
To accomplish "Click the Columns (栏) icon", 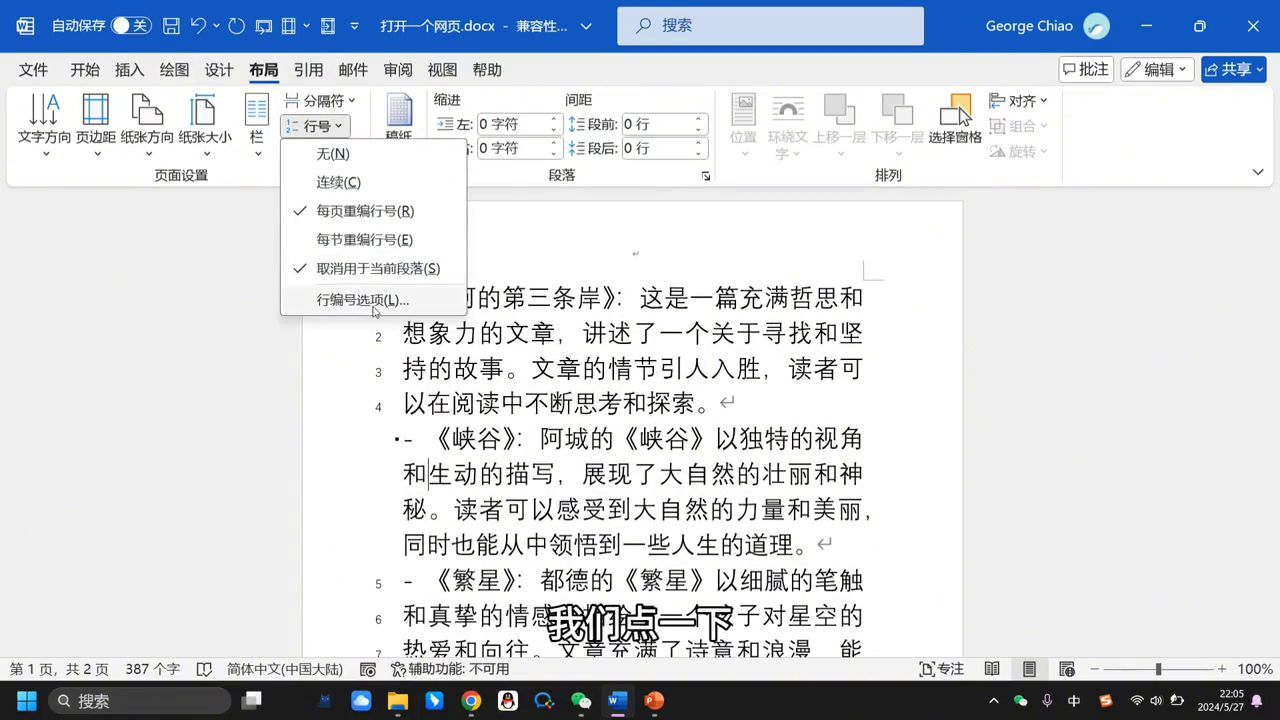I will coord(257,112).
